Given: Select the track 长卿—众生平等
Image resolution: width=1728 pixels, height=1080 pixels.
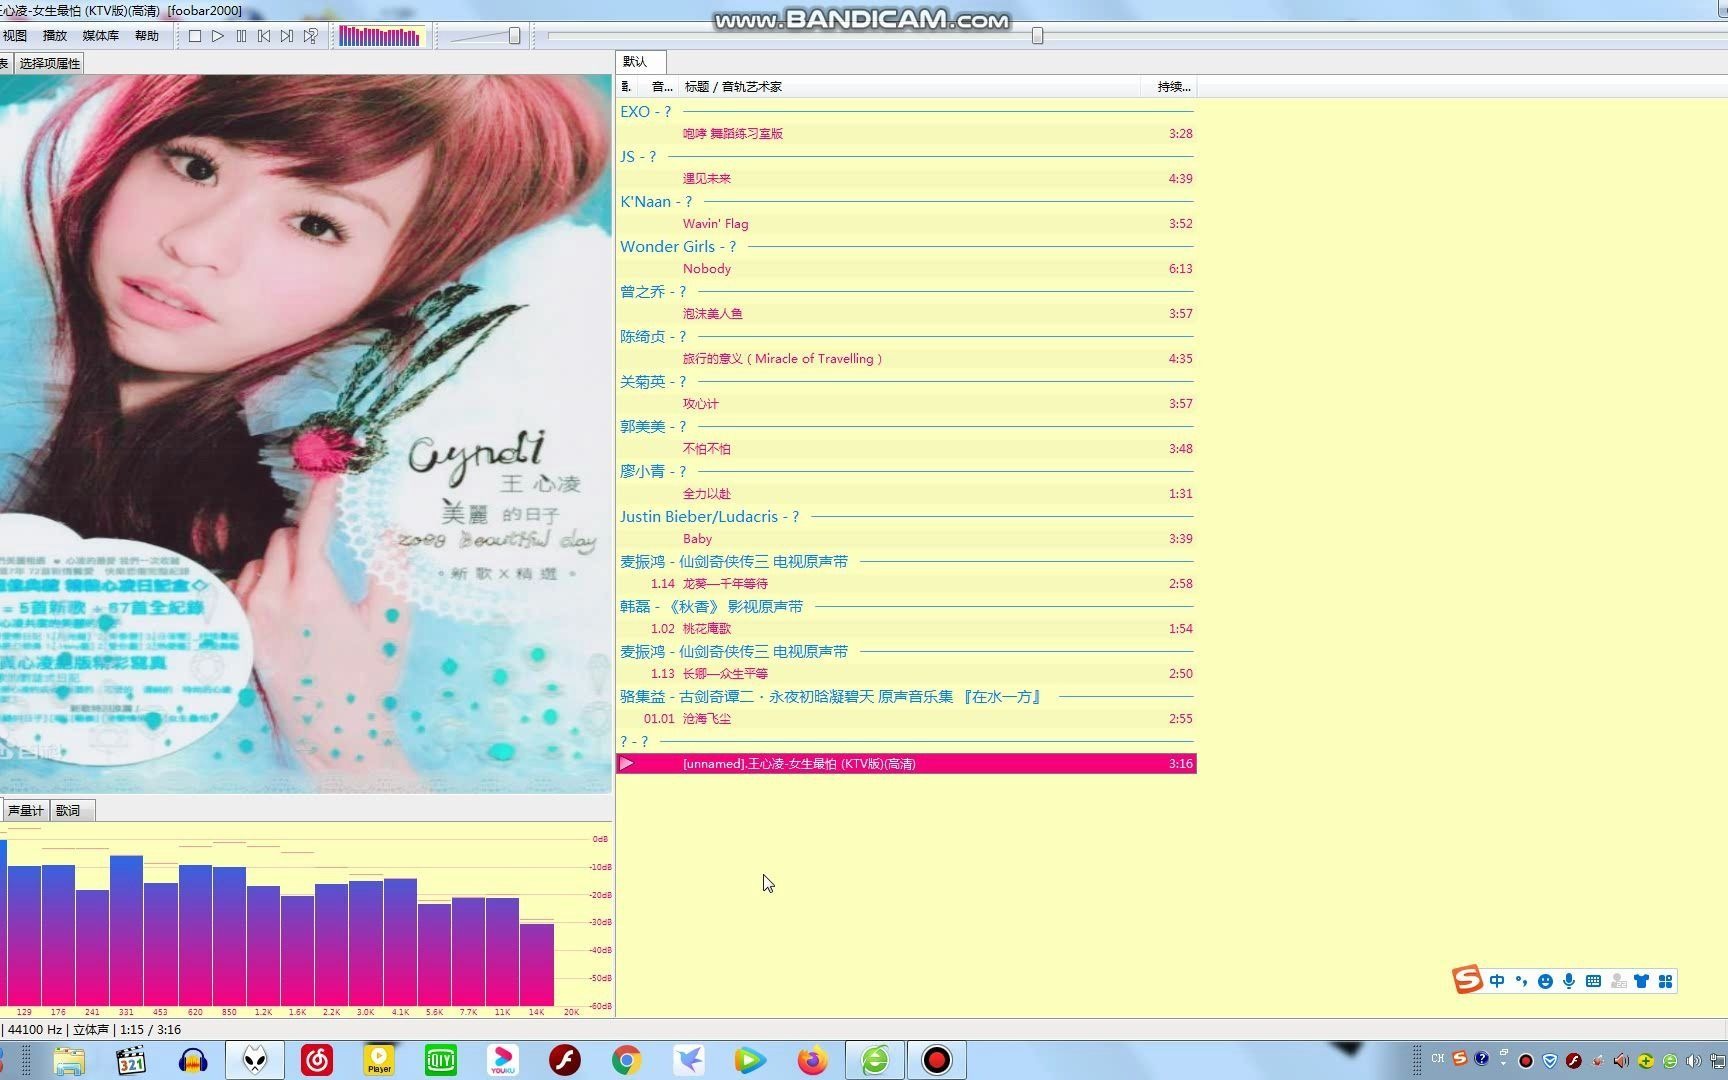Looking at the screenshot, I should pos(906,674).
